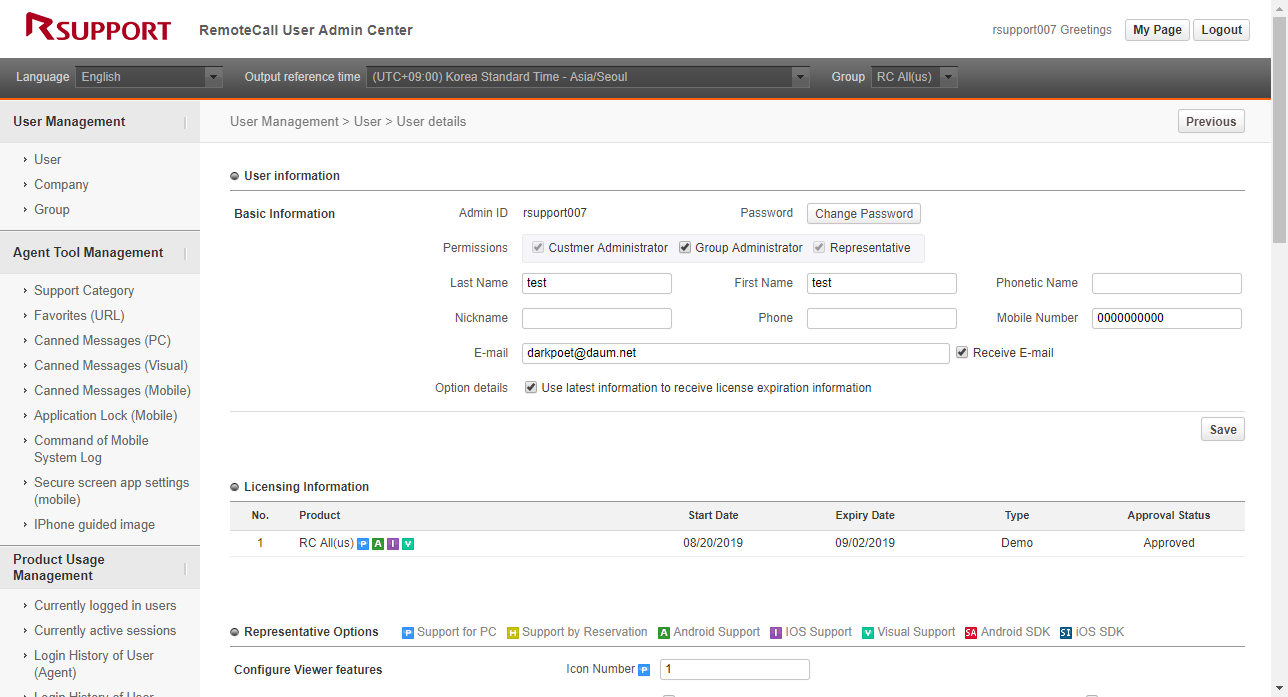Toggle Custmer Administrator permission checkbox
Image resolution: width=1288 pixels, height=697 pixels.
pyautogui.click(x=538, y=248)
